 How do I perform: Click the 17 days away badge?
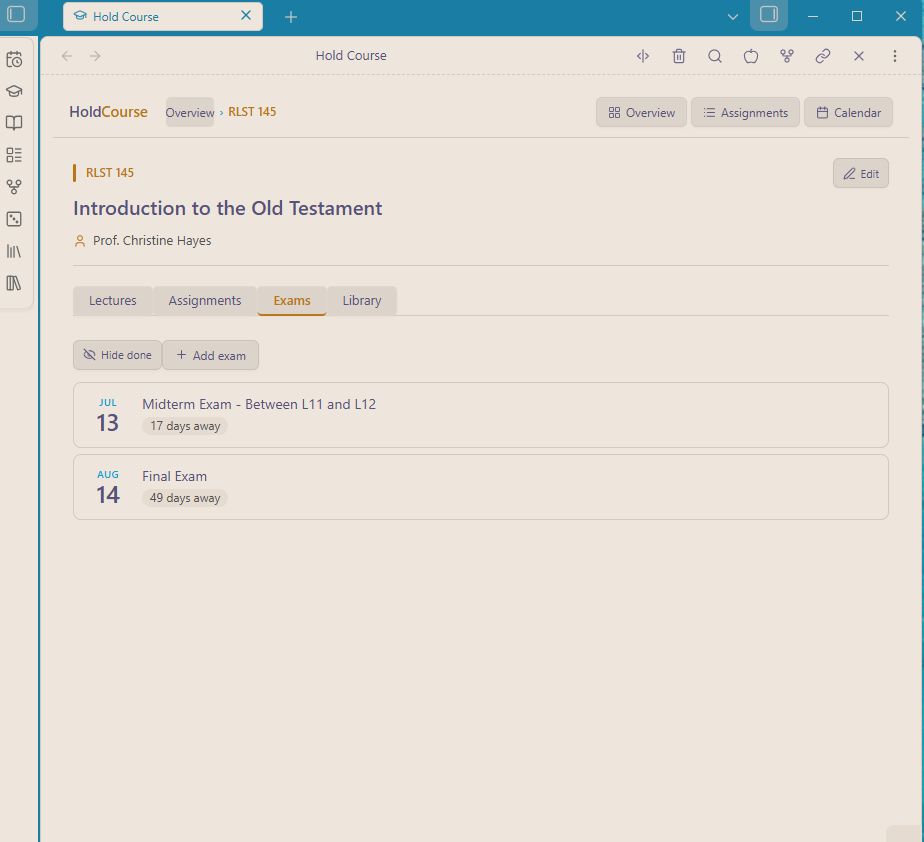tap(185, 426)
